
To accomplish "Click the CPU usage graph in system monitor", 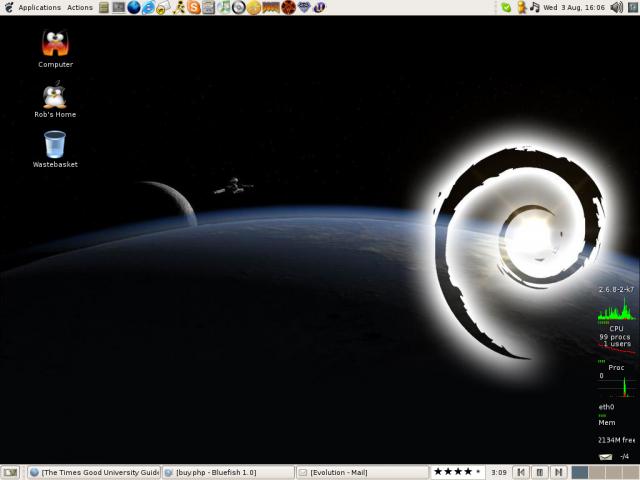I will 616,309.
